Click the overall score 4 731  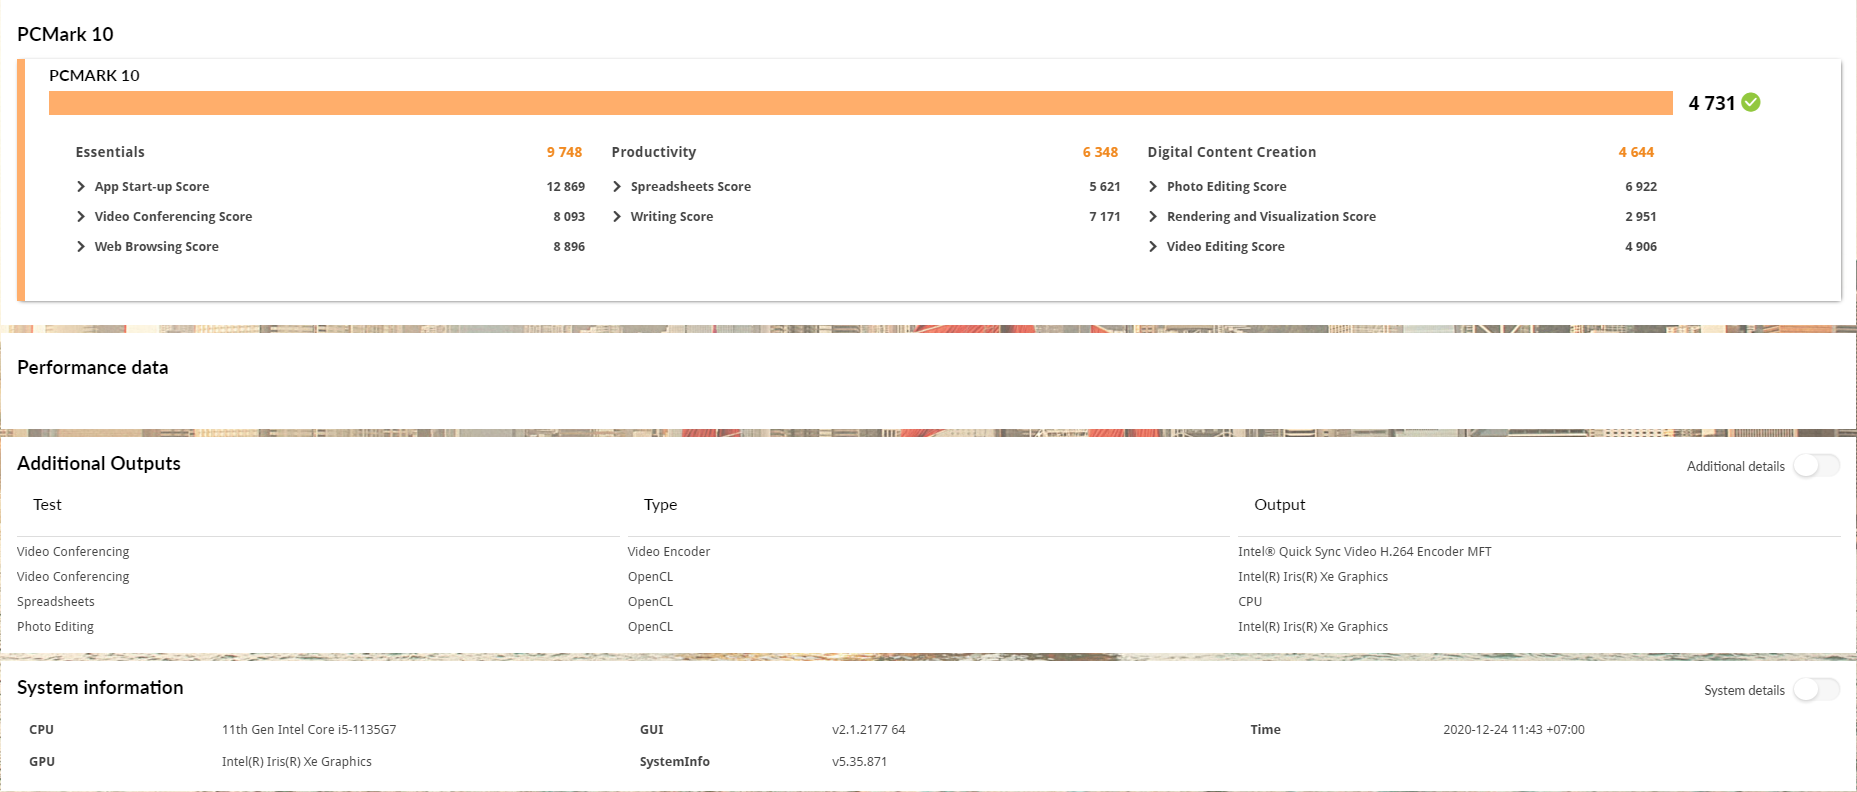pyautogui.click(x=1712, y=103)
